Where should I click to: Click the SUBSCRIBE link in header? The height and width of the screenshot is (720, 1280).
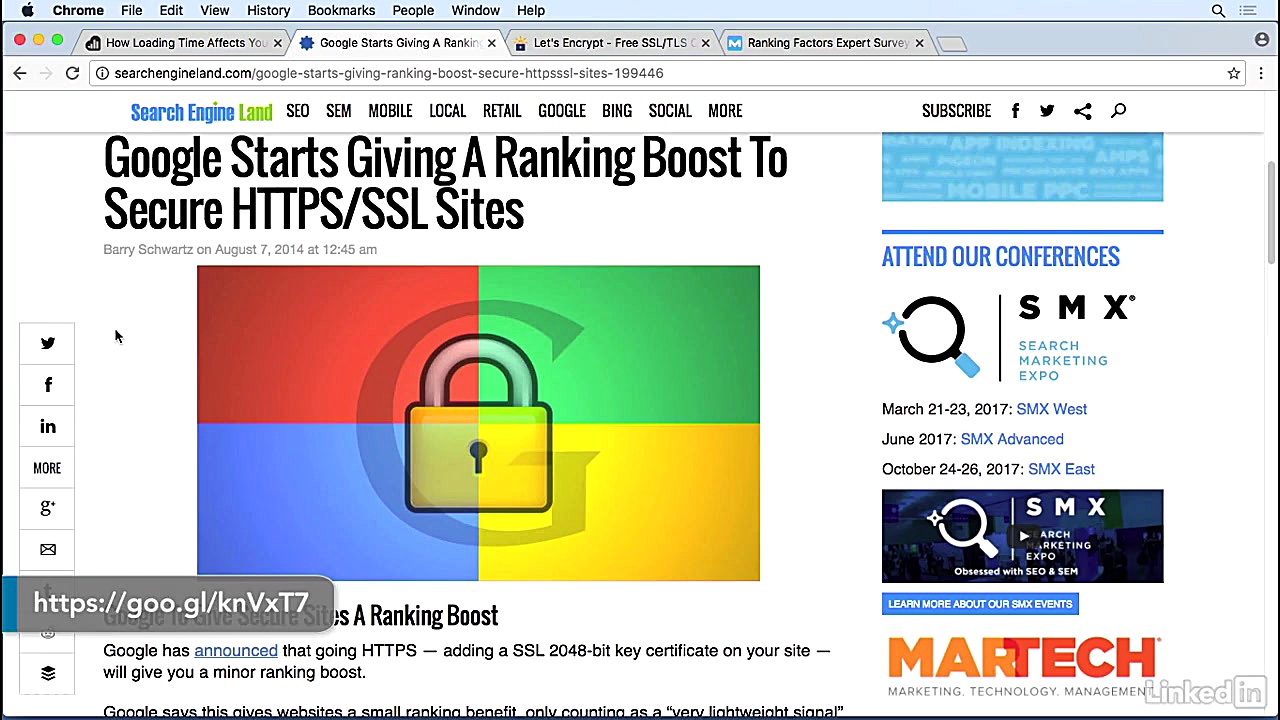coord(956,111)
